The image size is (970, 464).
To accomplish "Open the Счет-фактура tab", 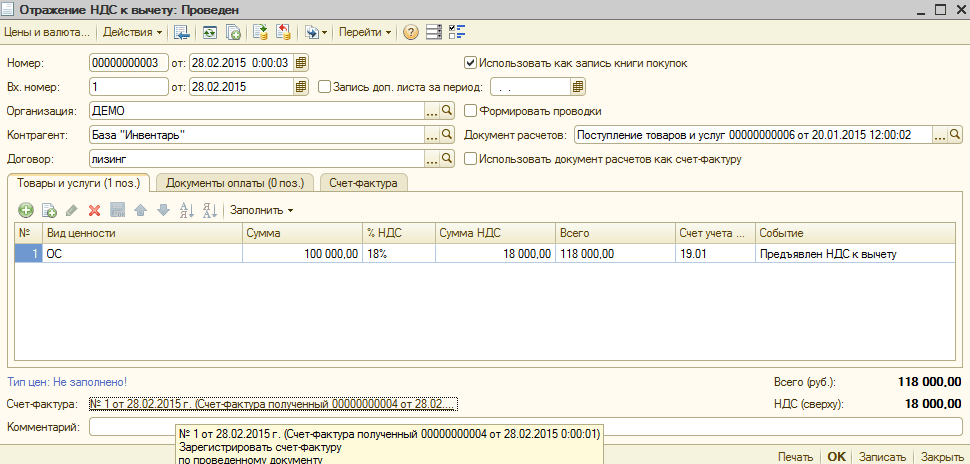I will tap(363, 183).
